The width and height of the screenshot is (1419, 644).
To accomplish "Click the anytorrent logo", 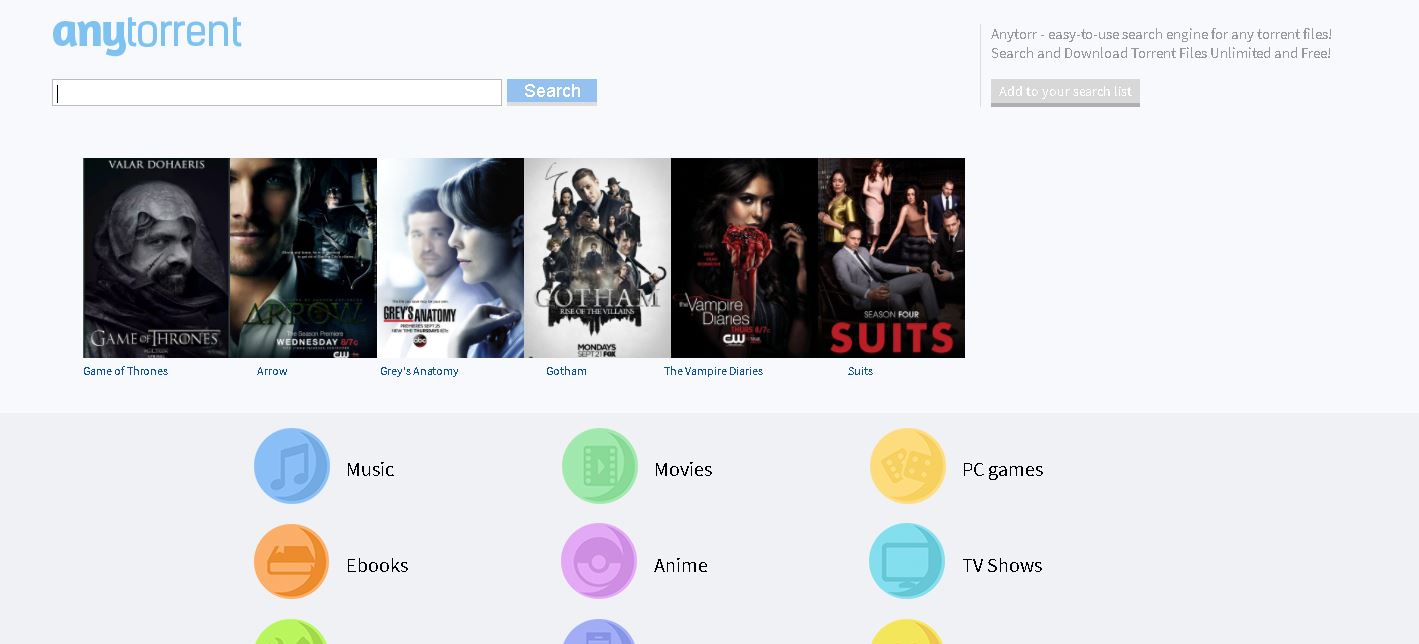I will pyautogui.click(x=147, y=35).
